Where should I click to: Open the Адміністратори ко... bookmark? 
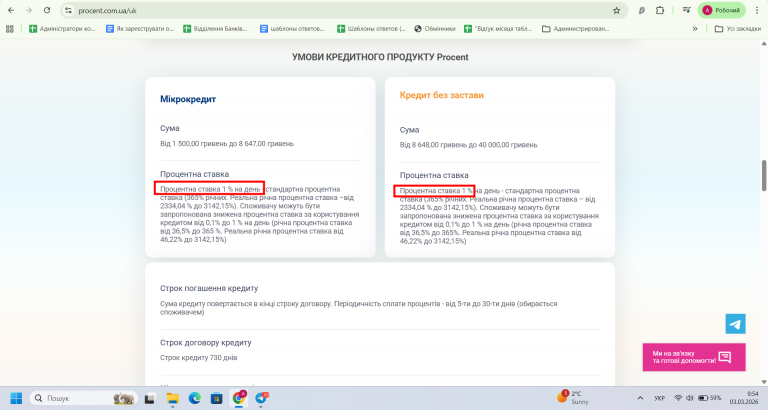point(62,29)
